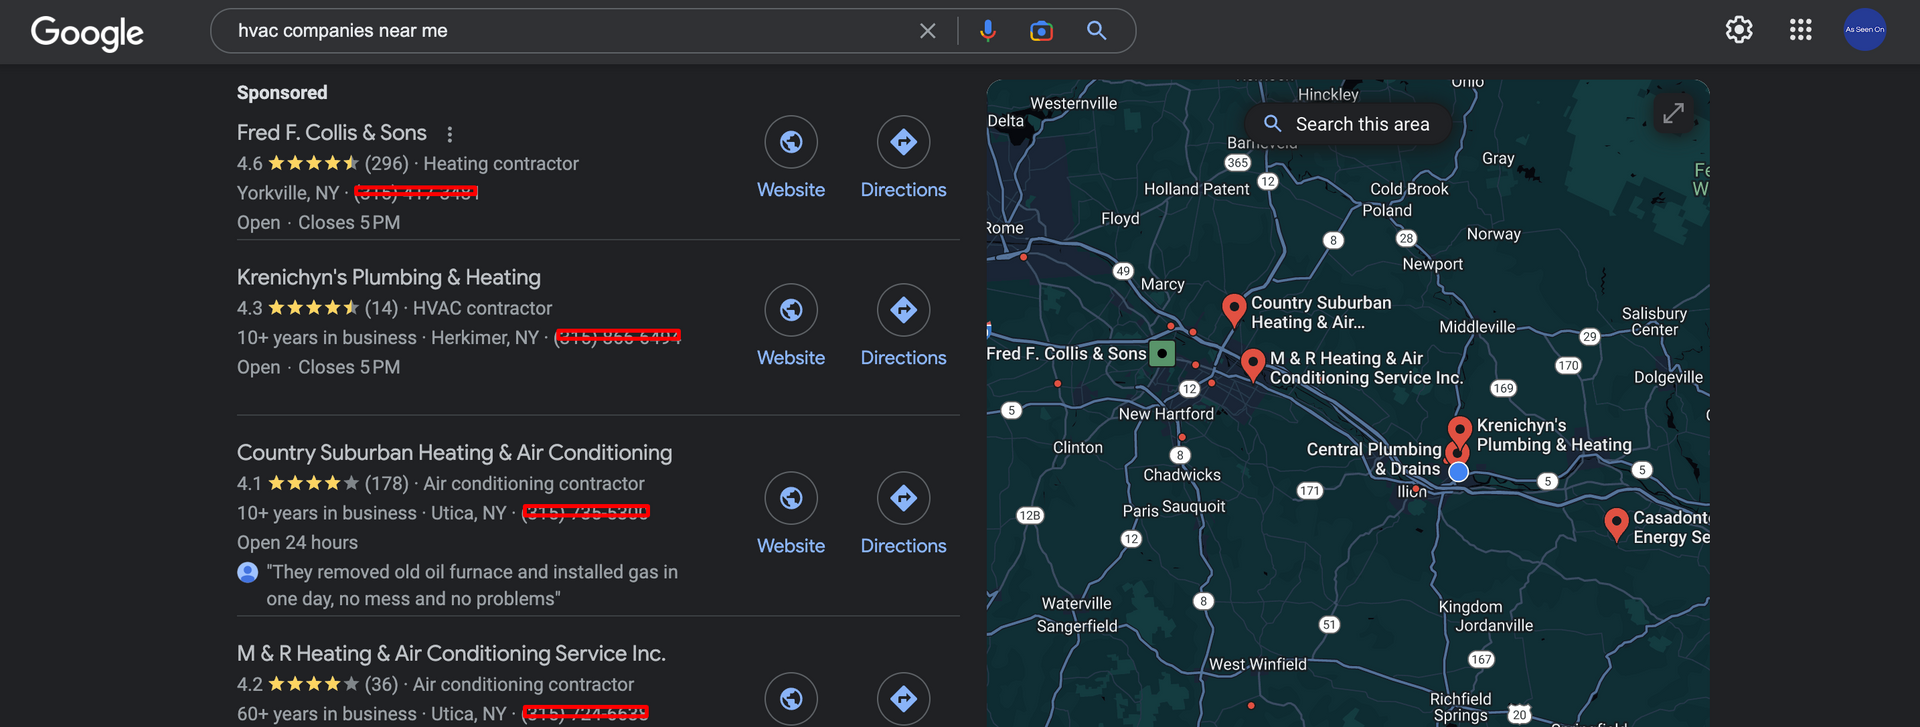
Task: Open Google Lens image search
Action: click(x=1041, y=31)
